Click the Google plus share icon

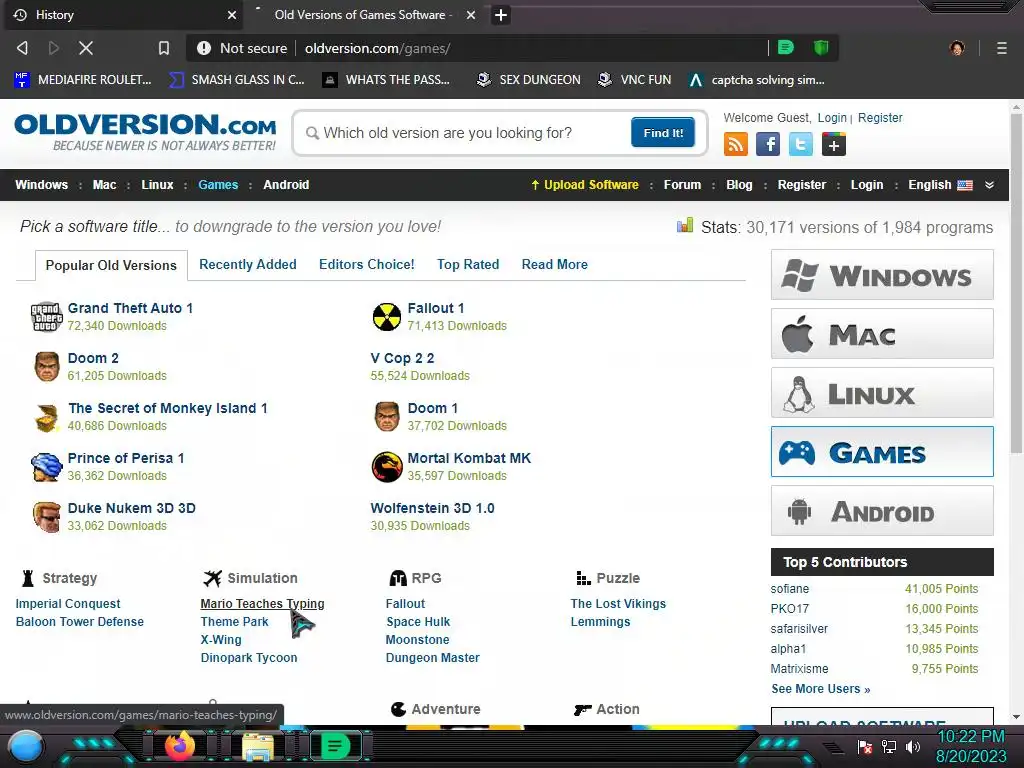pyautogui.click(x=834, y=144)
